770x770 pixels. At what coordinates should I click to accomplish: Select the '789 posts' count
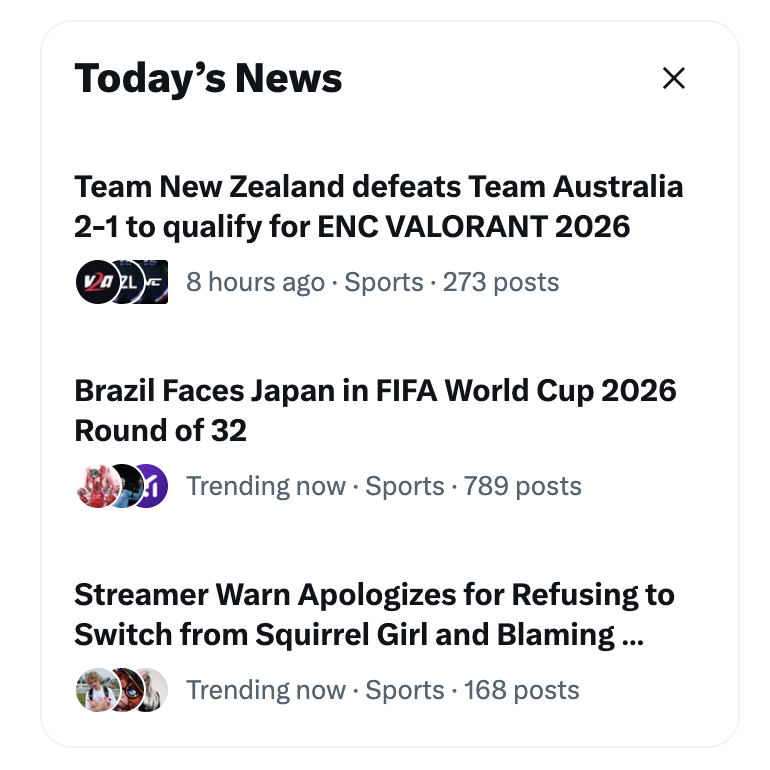[522, 486]
